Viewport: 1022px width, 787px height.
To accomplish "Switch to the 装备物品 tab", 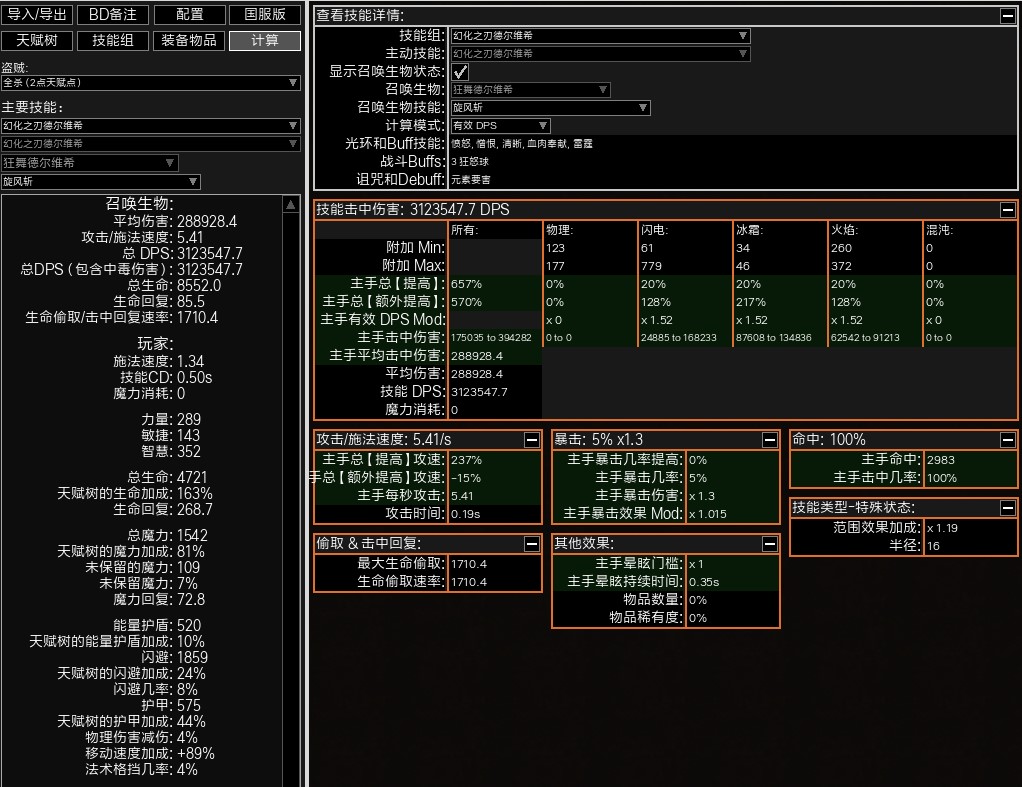I will pos(188,41).
